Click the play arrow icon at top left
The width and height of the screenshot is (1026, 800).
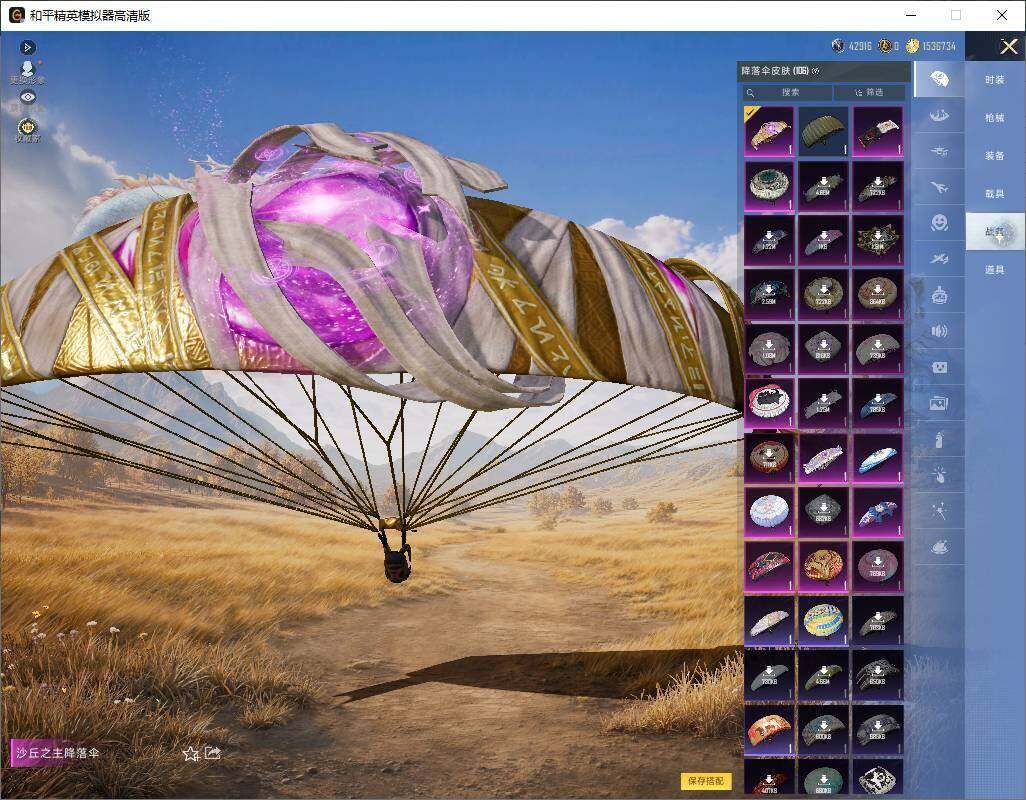pos(27,47)
